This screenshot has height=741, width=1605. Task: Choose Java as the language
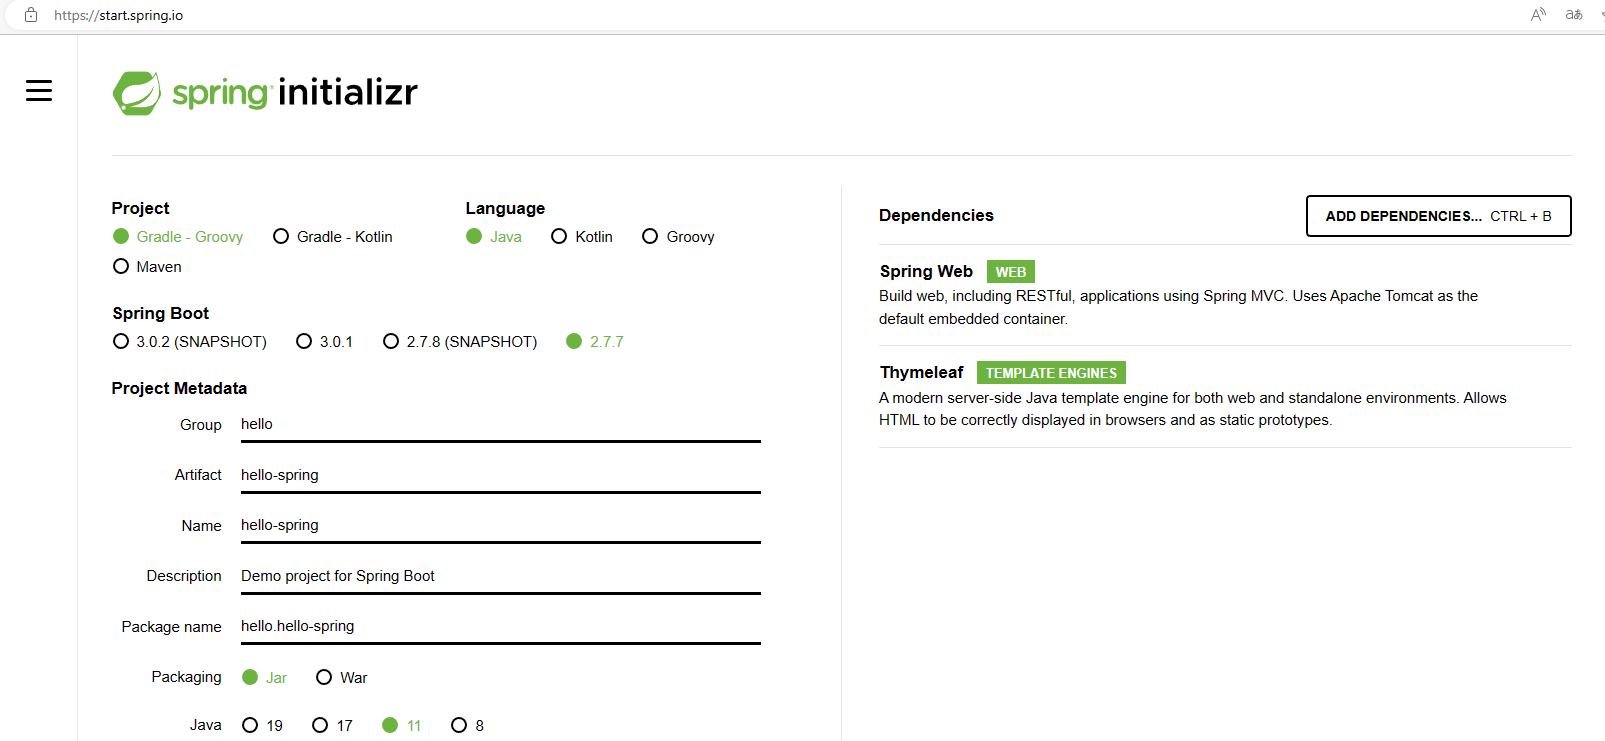[494, 237]
